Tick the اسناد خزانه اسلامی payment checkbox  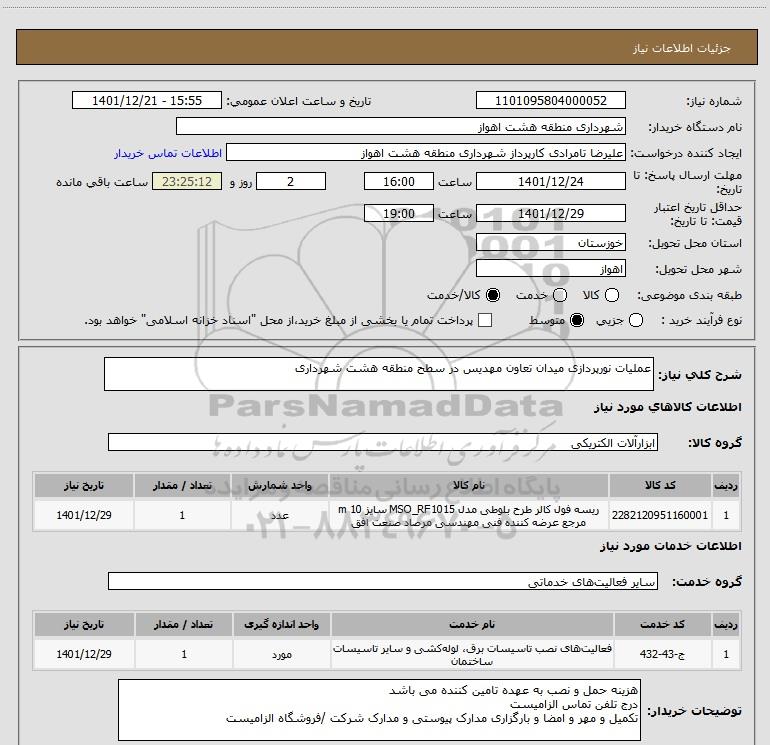[485, 320]
